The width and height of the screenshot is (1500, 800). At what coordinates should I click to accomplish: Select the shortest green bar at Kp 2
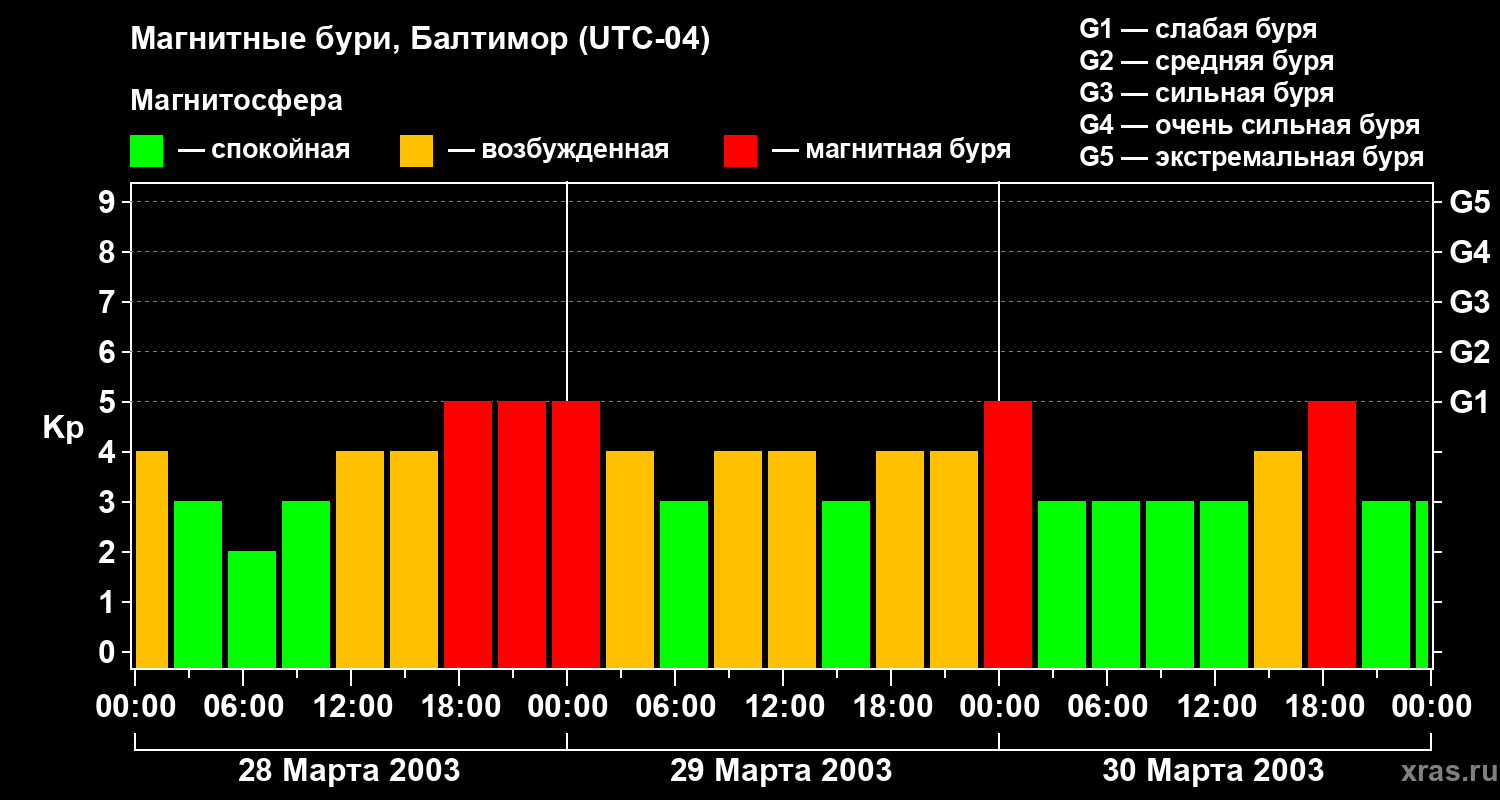click(252, 608)
